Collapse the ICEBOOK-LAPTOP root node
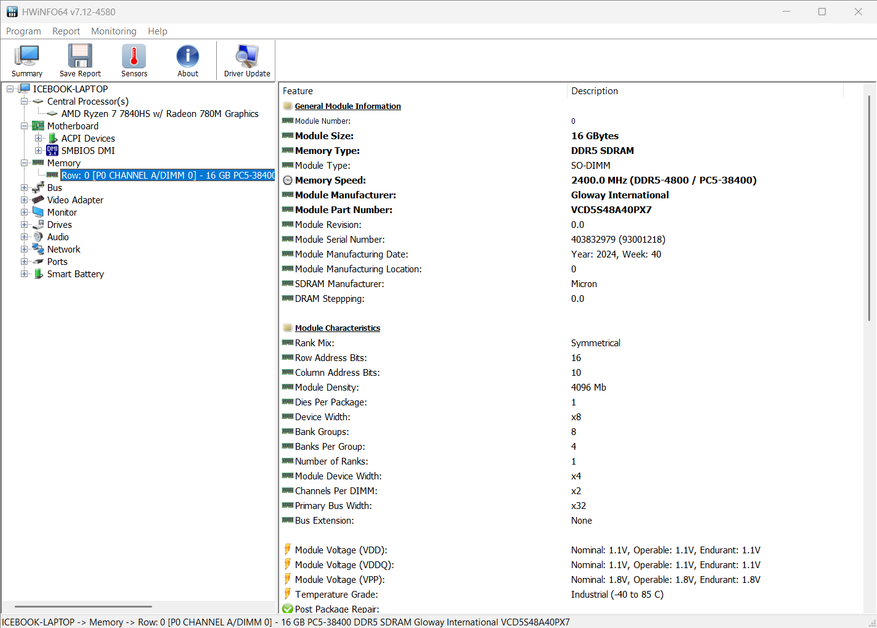 [x=10, y=89]
